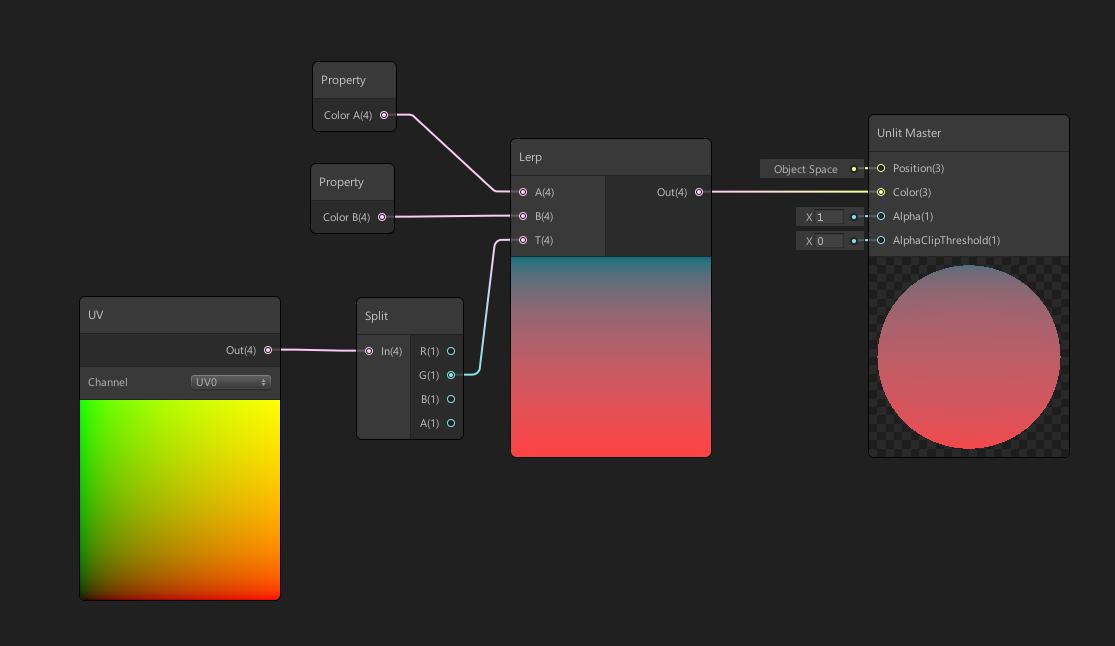Click the In(4) input port on Split node
The width and height of the screenshot is (1115, 646).
pyautogui.click(x=368, y=351)
